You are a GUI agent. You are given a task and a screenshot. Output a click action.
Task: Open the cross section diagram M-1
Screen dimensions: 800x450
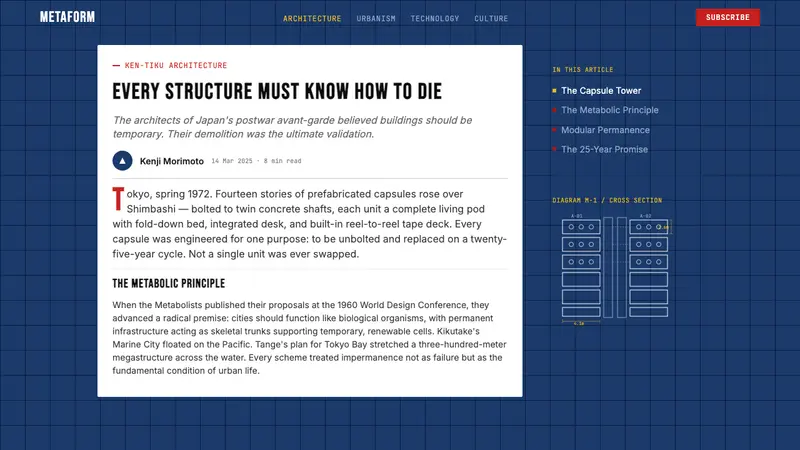[616, 269]
